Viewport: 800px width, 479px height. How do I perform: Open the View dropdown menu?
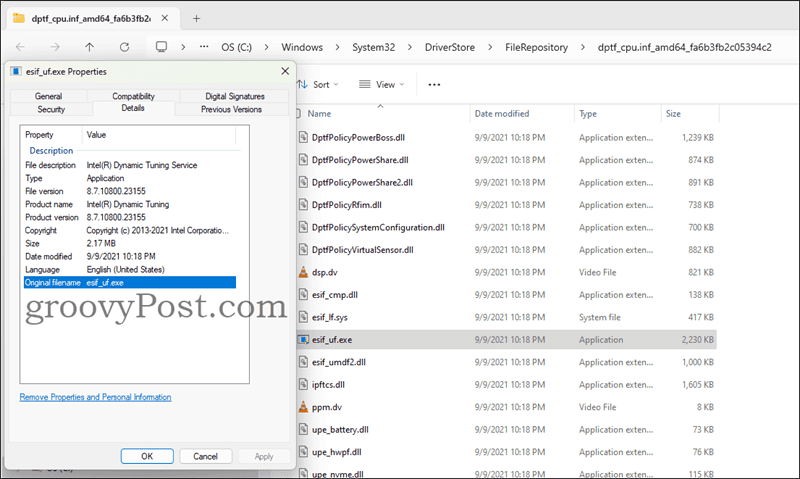(x=382, y=85)
